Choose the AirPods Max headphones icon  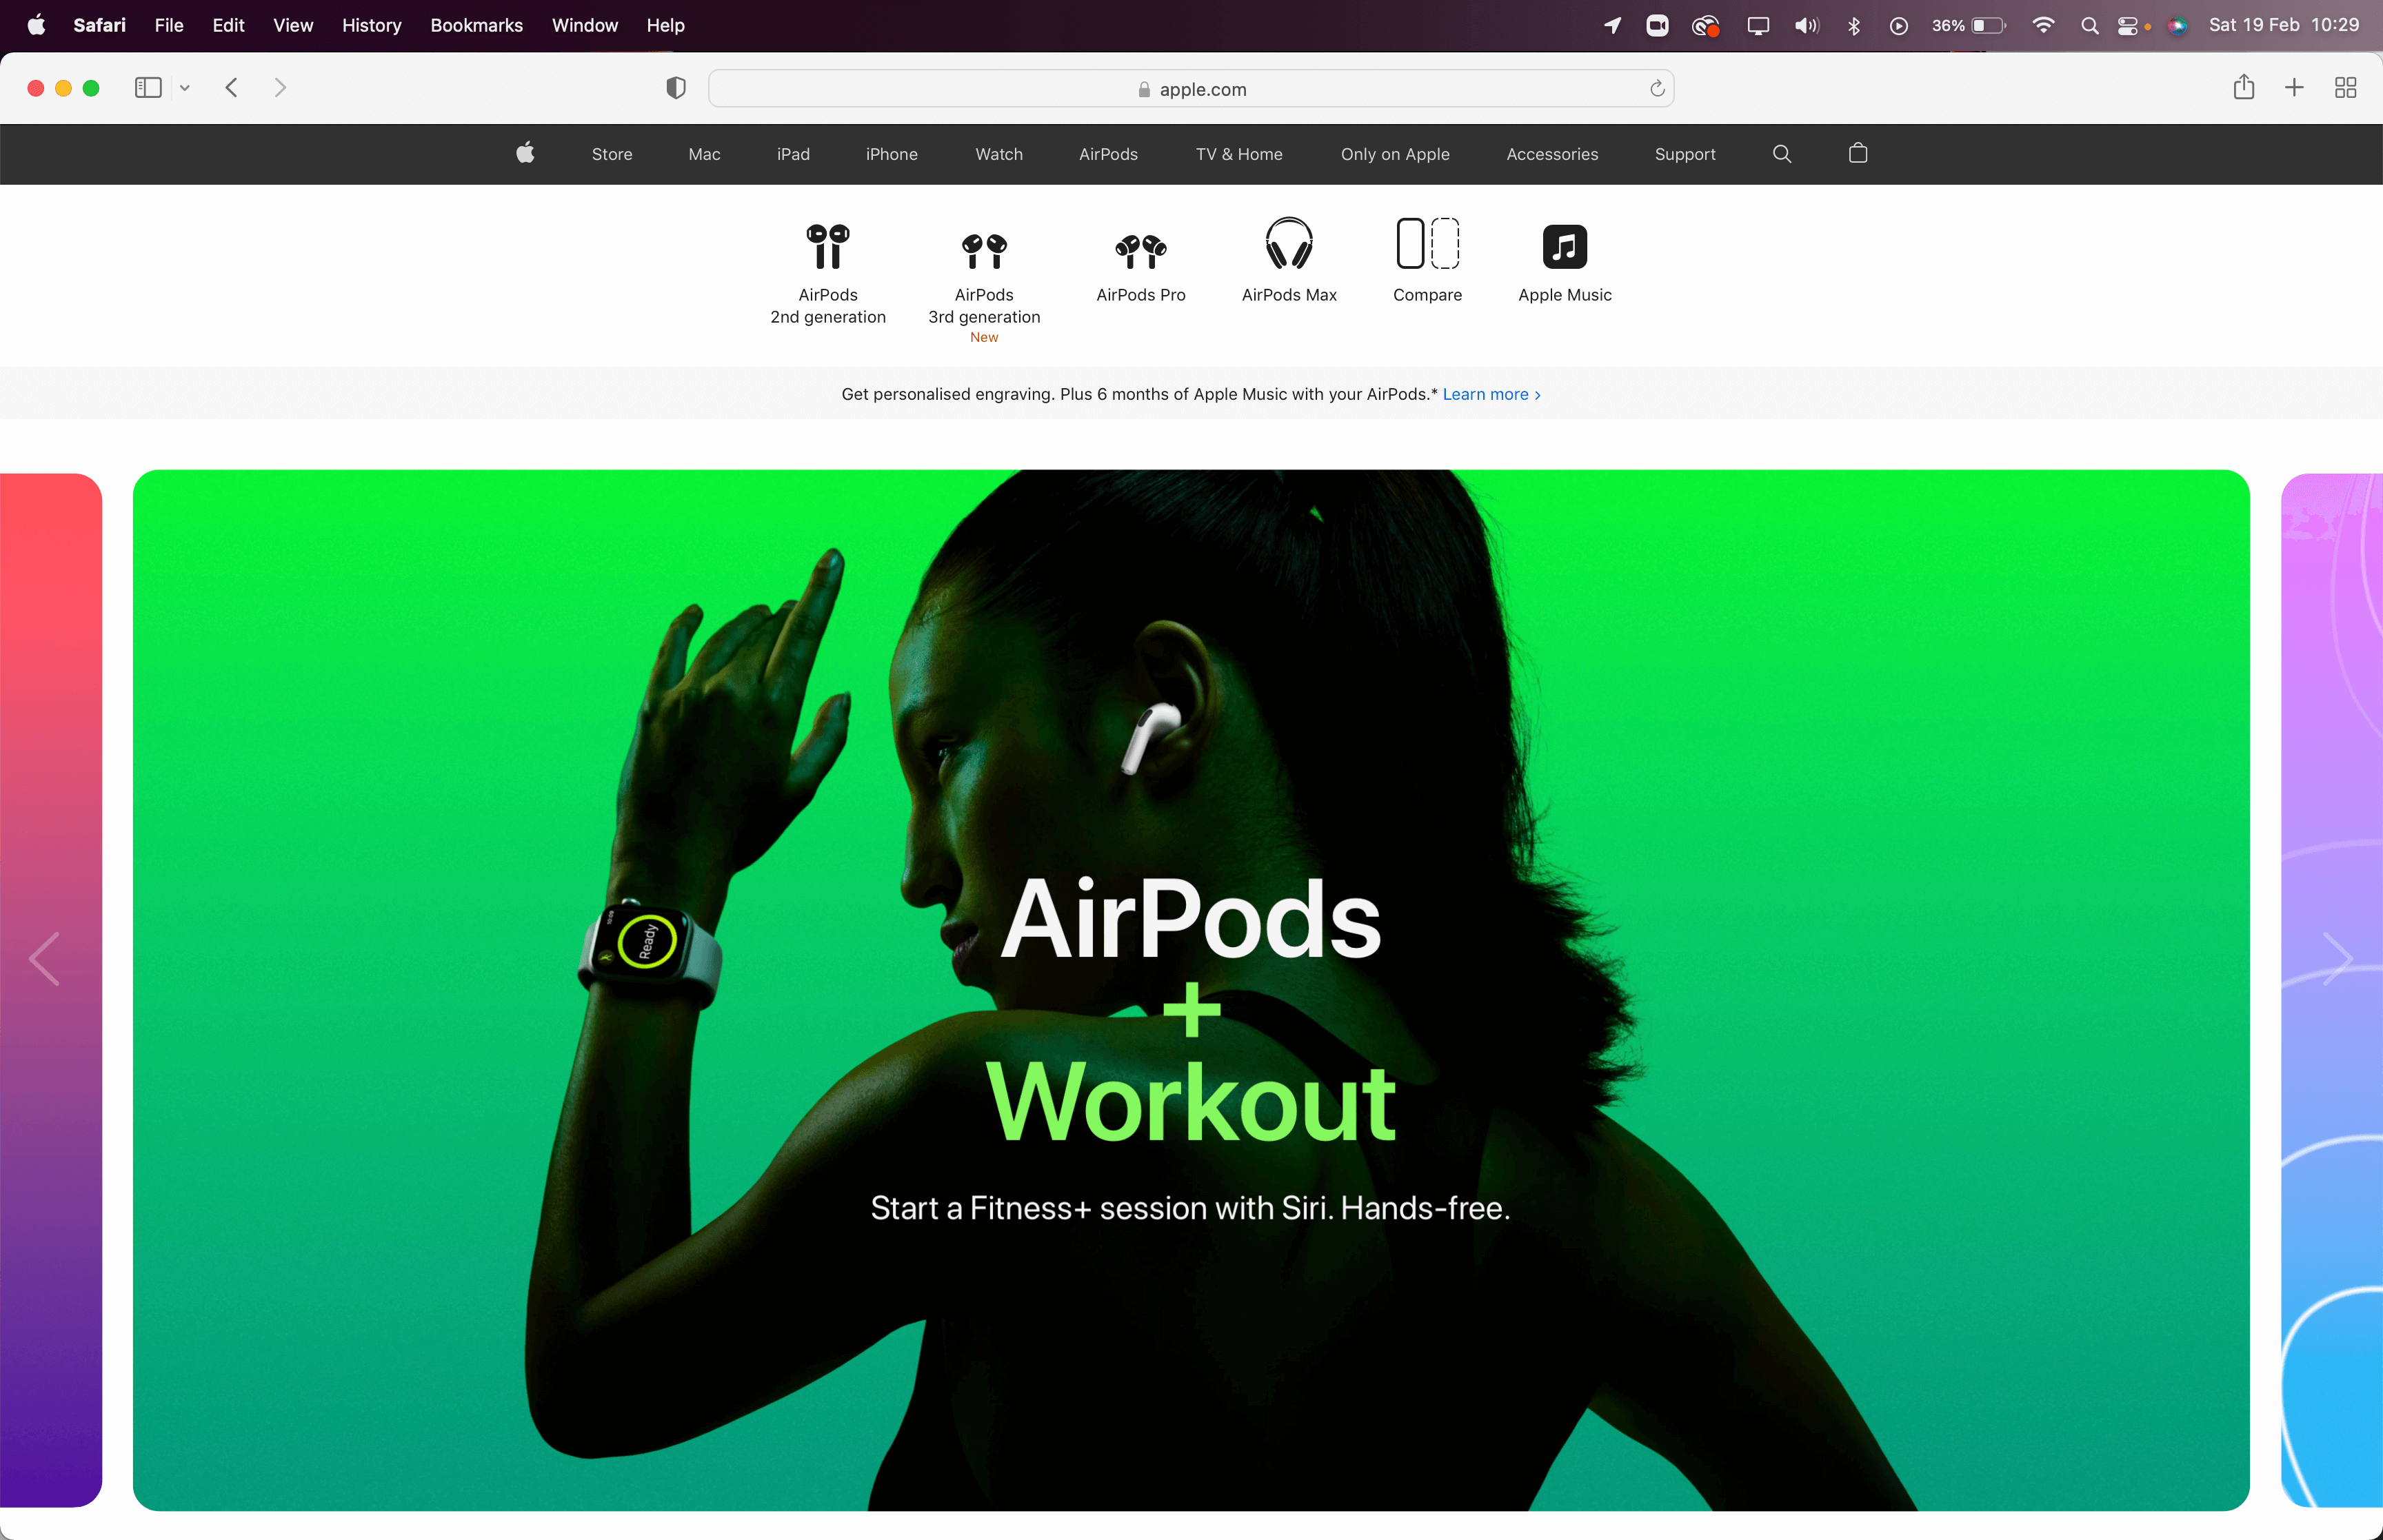[x=1289, y=243]
